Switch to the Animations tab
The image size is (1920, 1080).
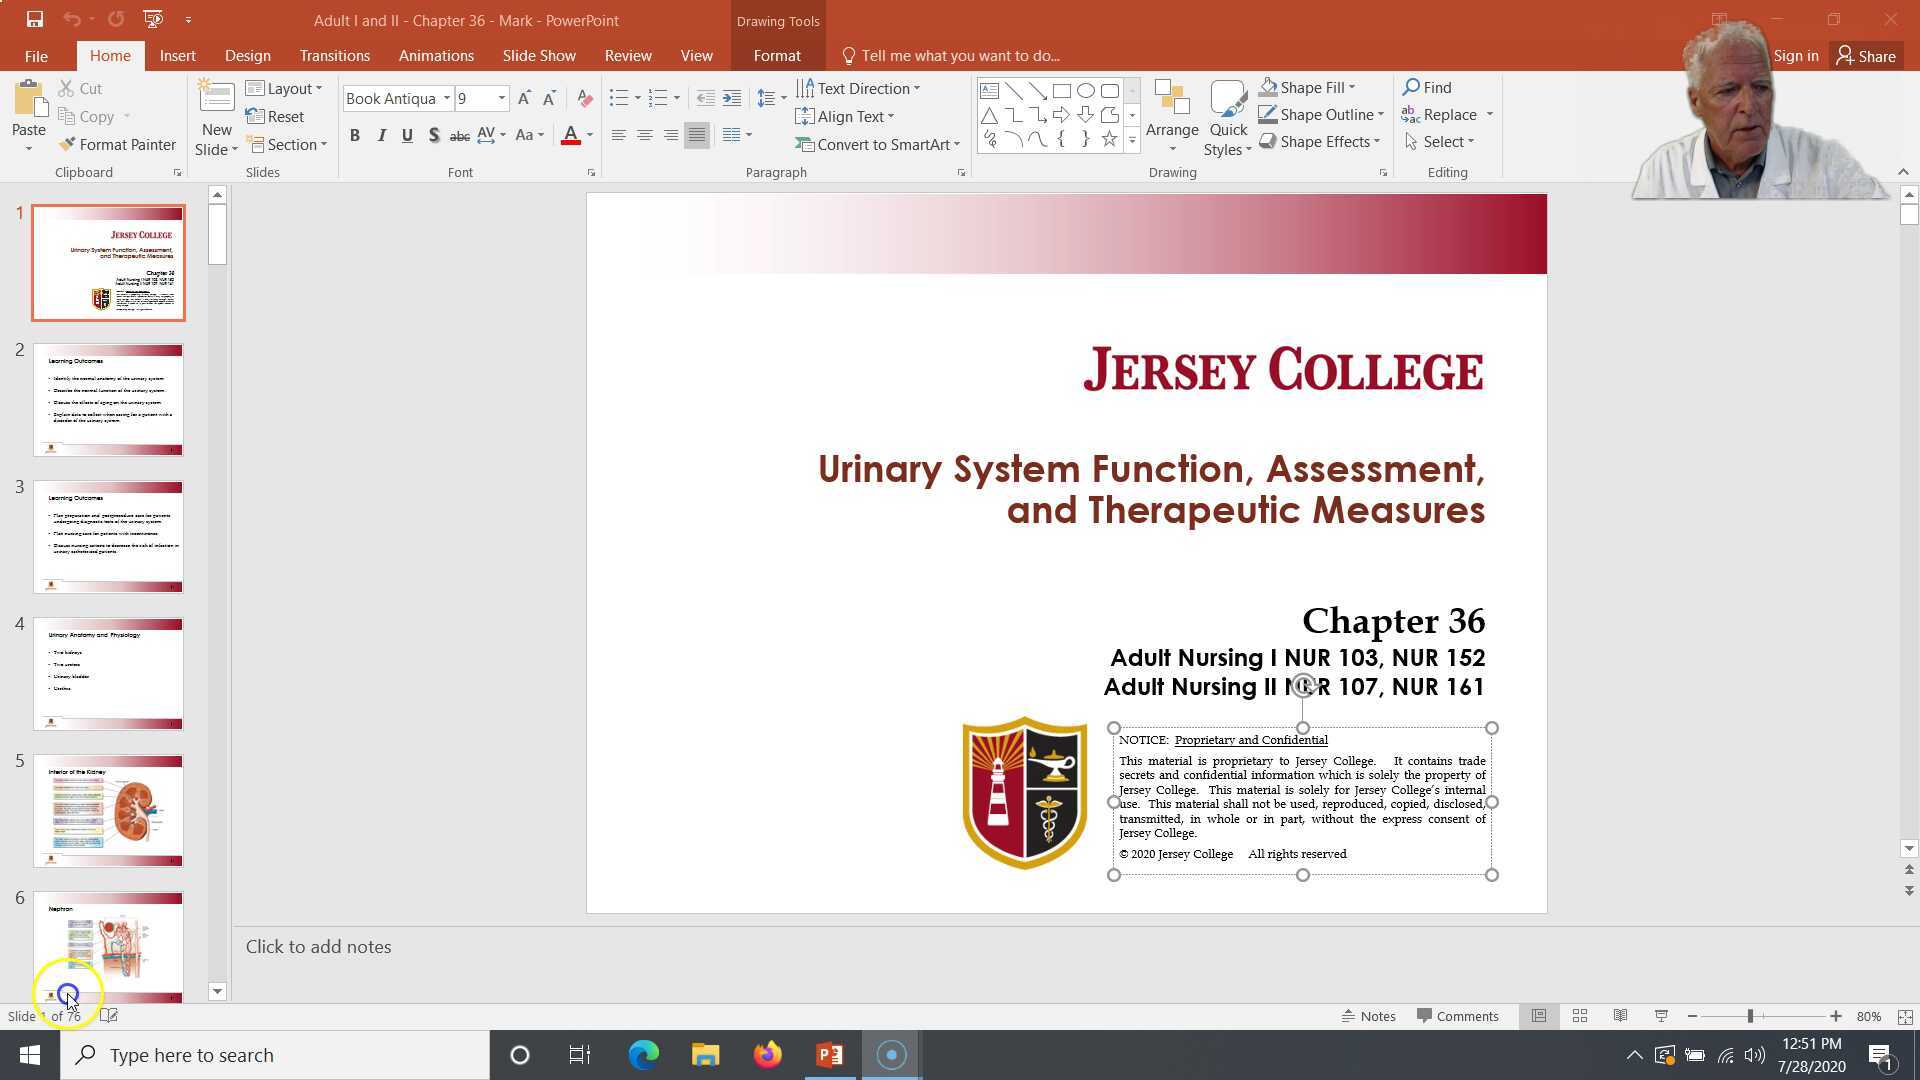[x=436, y=55]
